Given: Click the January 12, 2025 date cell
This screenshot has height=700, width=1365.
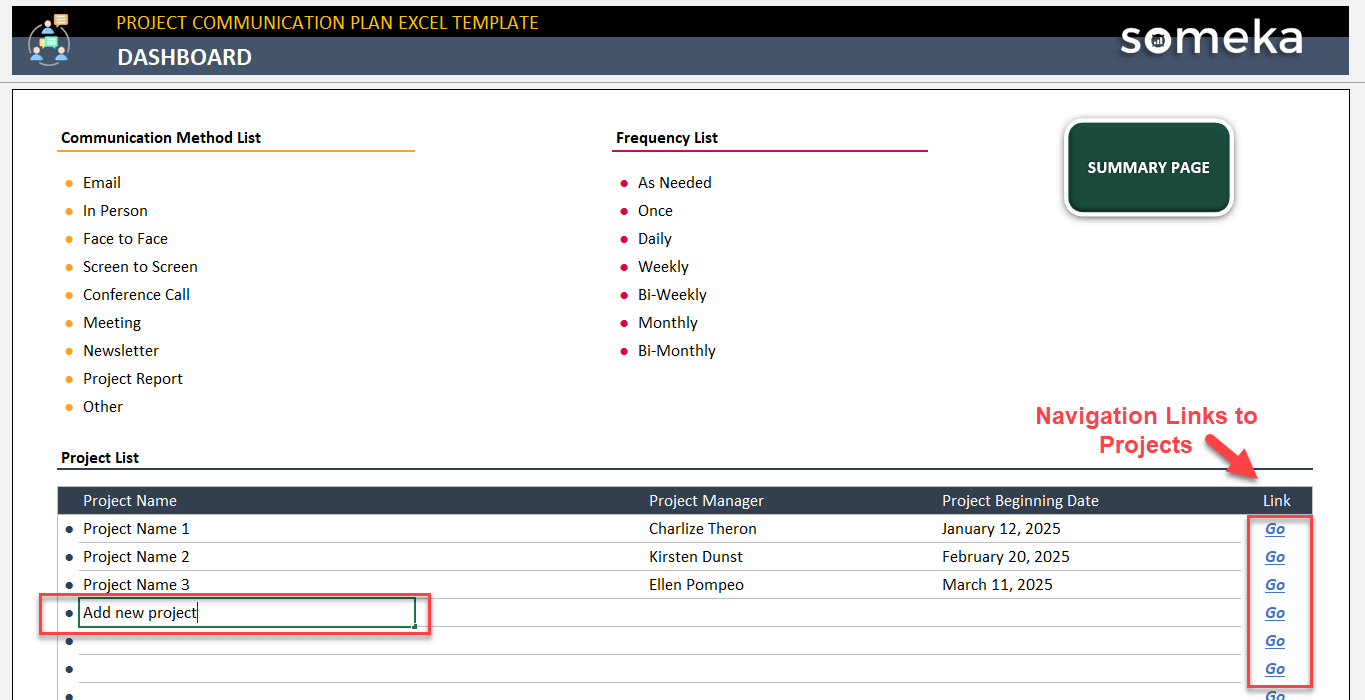Looking at the screenshot, I should [x=1001, y=529].
